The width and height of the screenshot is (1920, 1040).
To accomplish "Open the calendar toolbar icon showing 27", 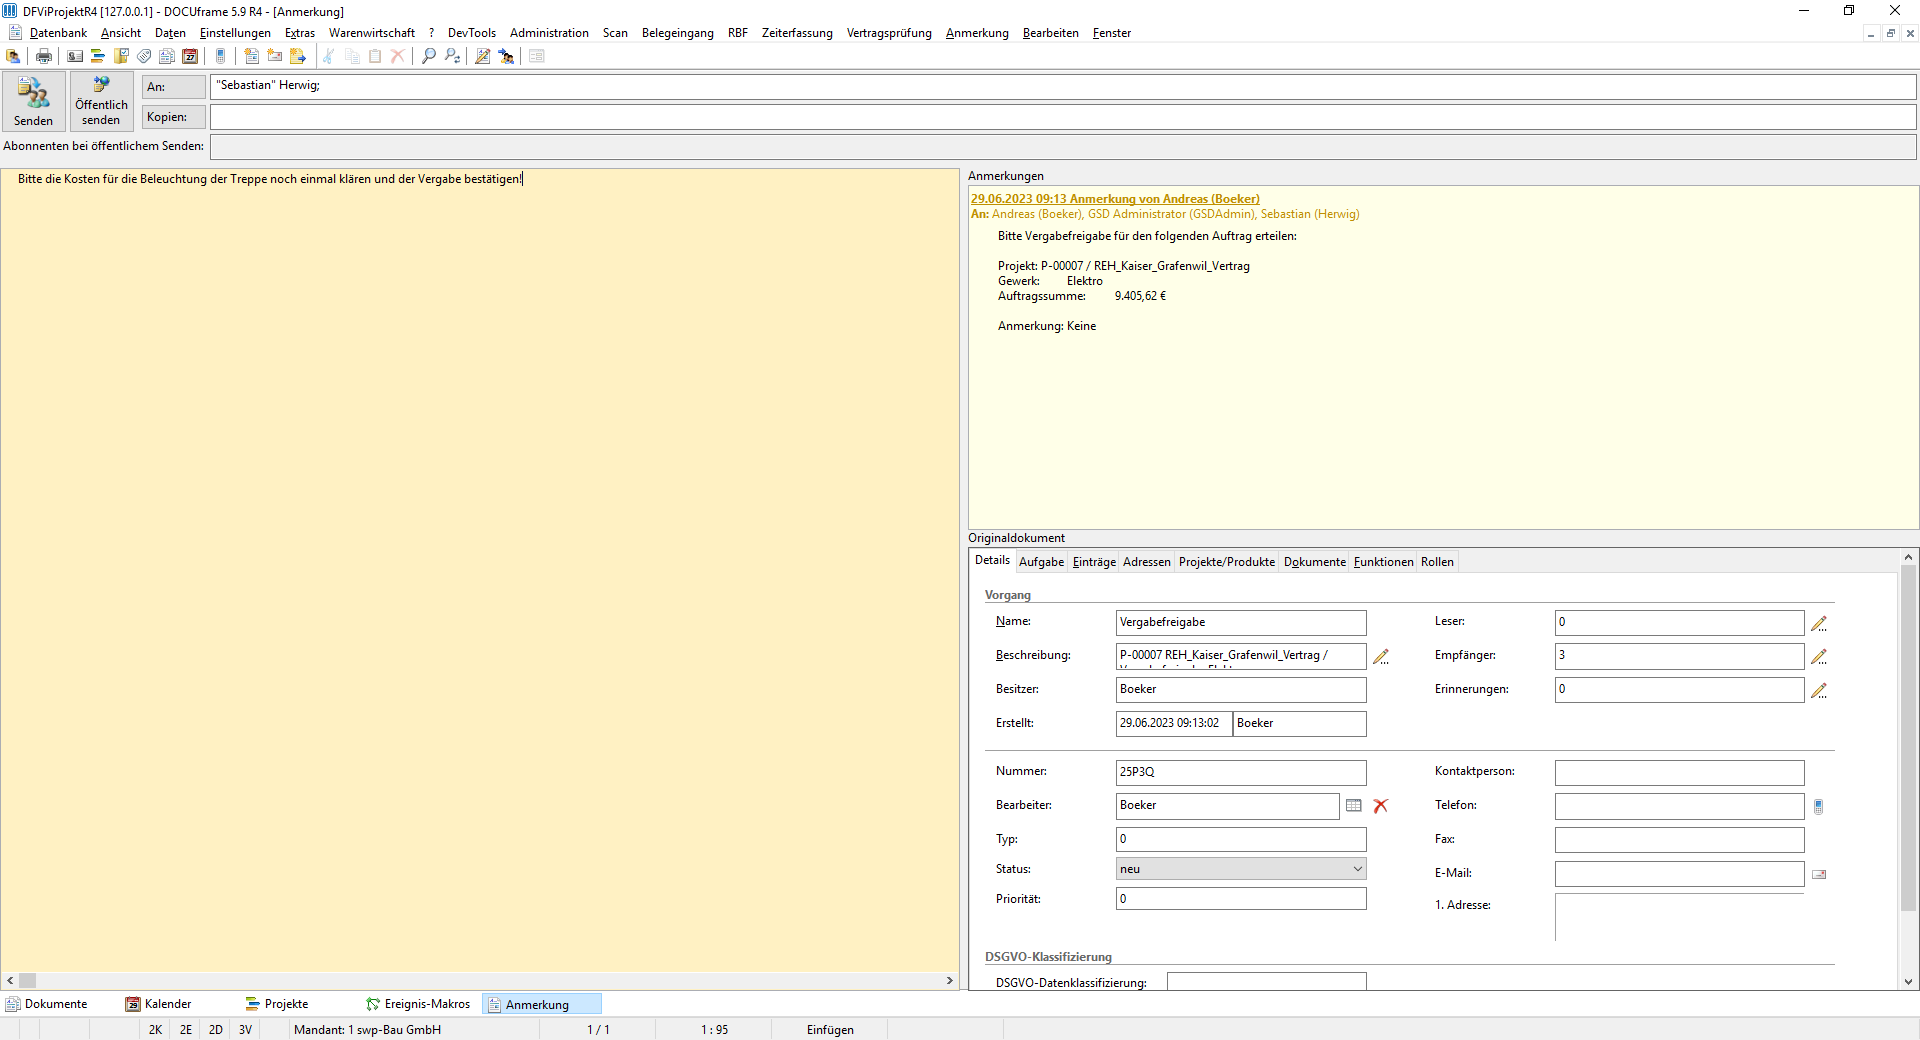I will [x=190, y=56].
